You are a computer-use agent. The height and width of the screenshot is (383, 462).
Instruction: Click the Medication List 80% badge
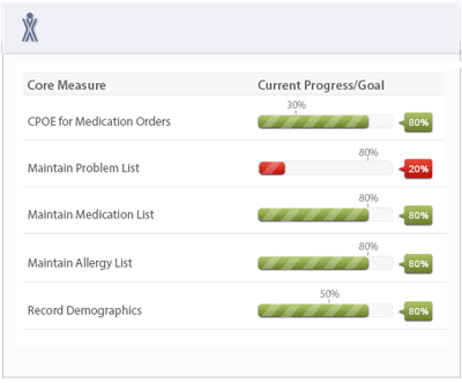click(416, 215)
